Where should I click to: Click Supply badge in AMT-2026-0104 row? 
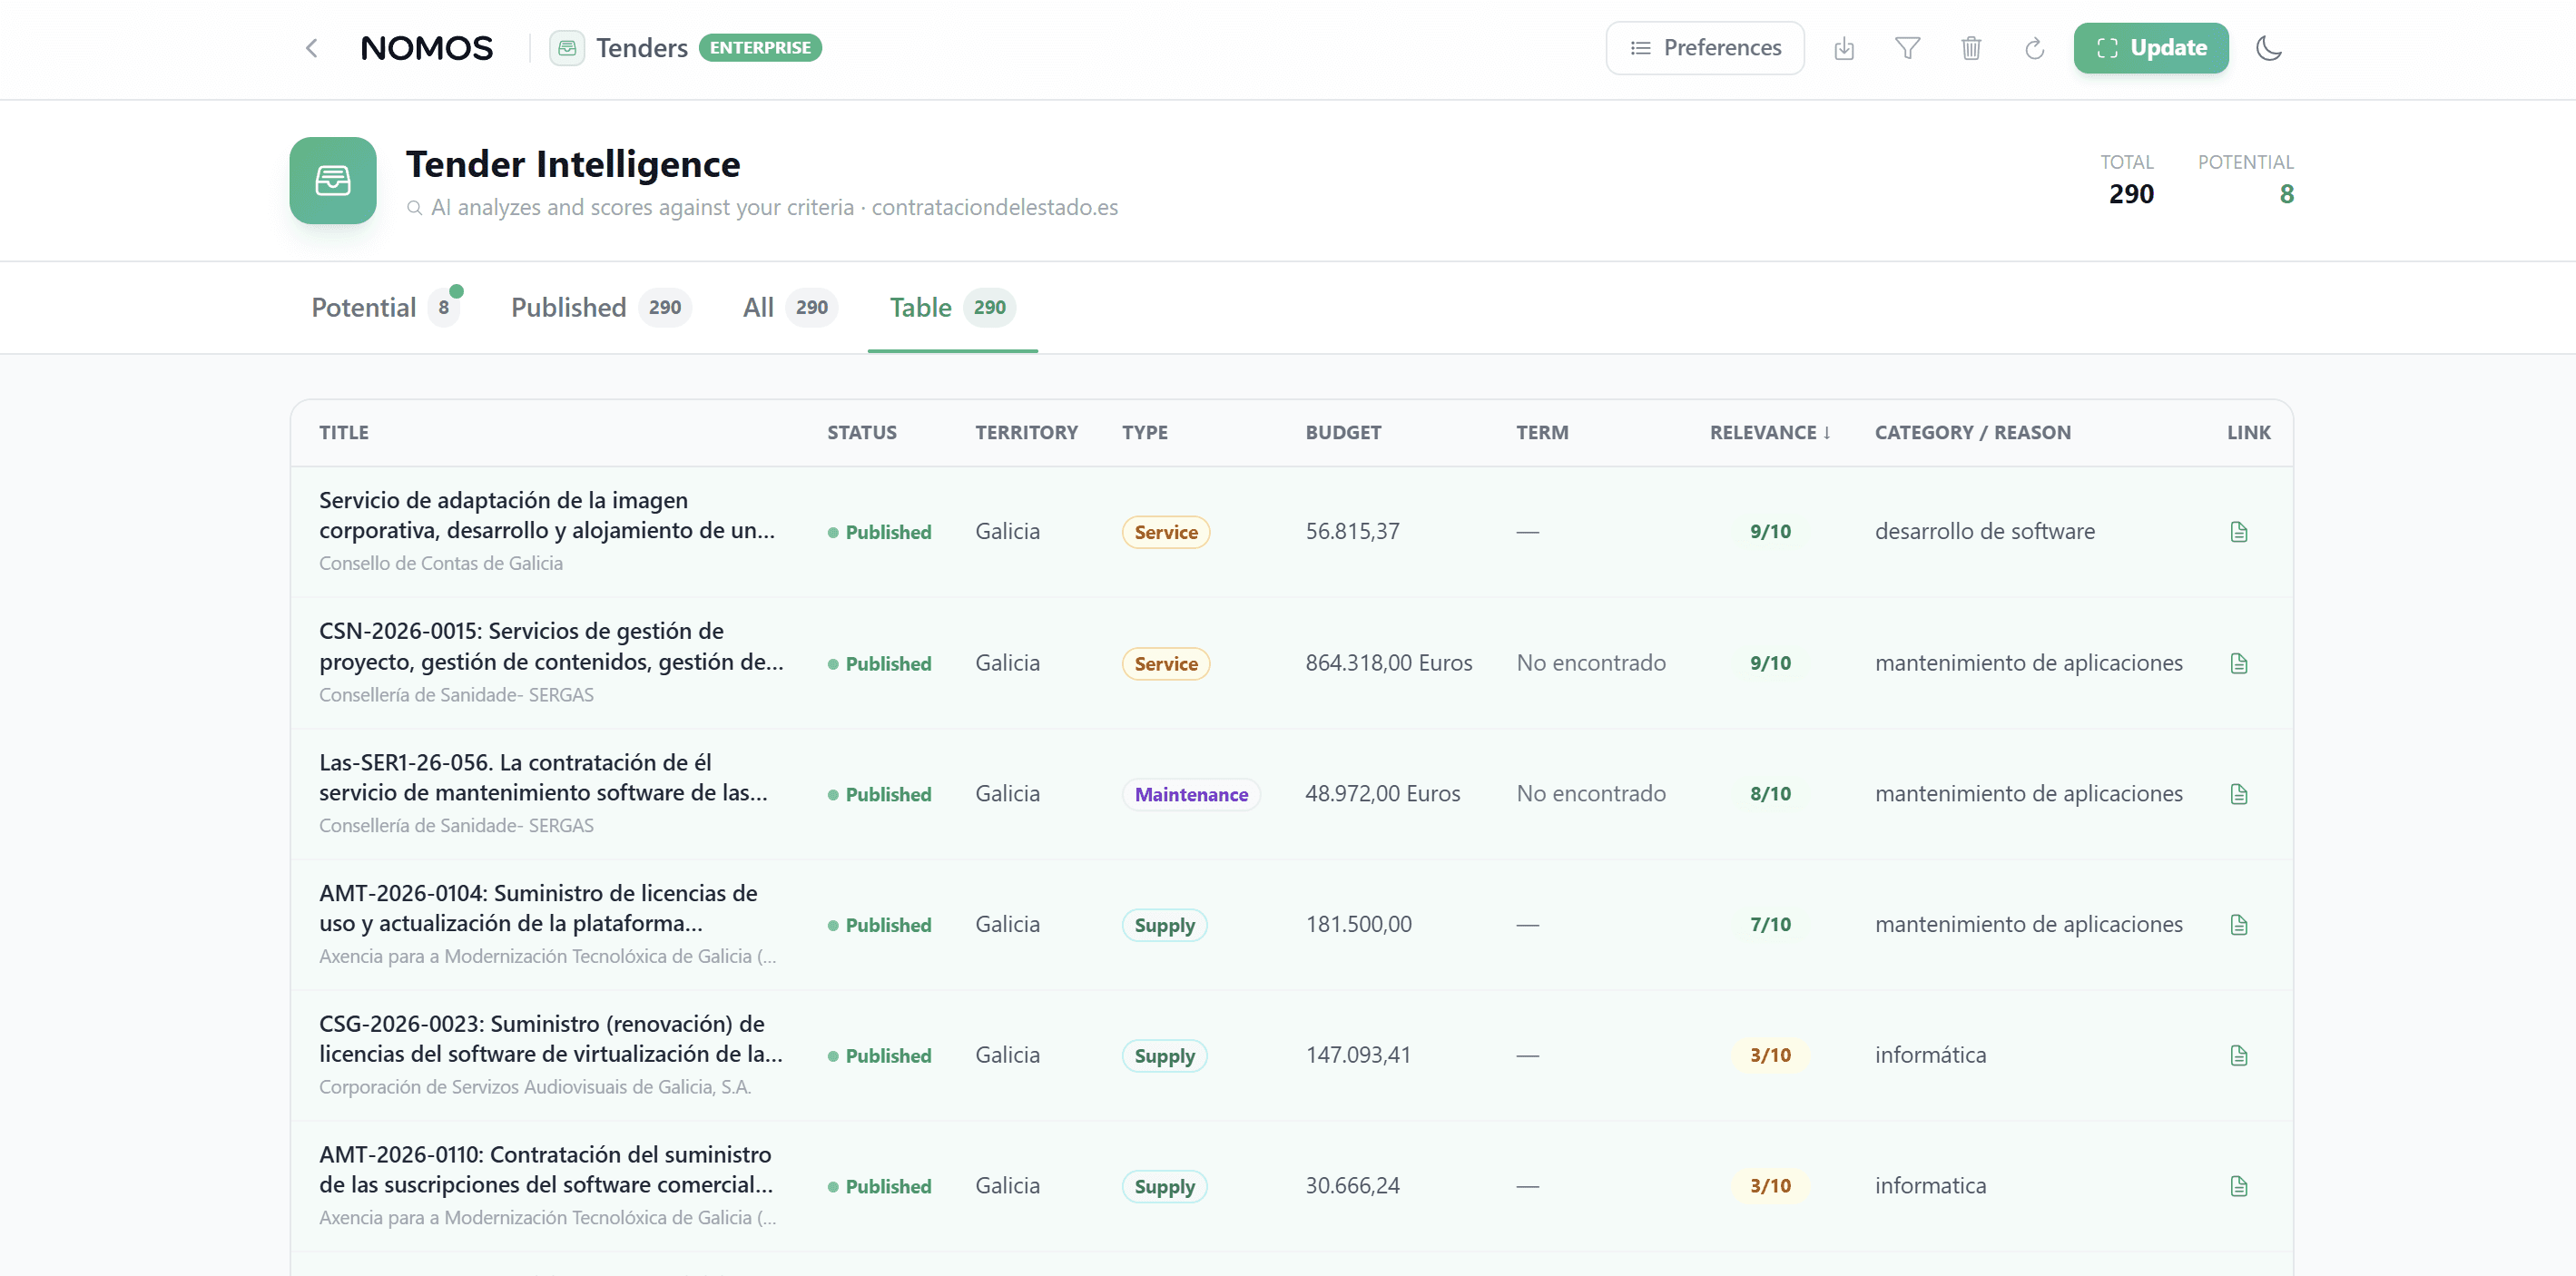pos(1164,926)
